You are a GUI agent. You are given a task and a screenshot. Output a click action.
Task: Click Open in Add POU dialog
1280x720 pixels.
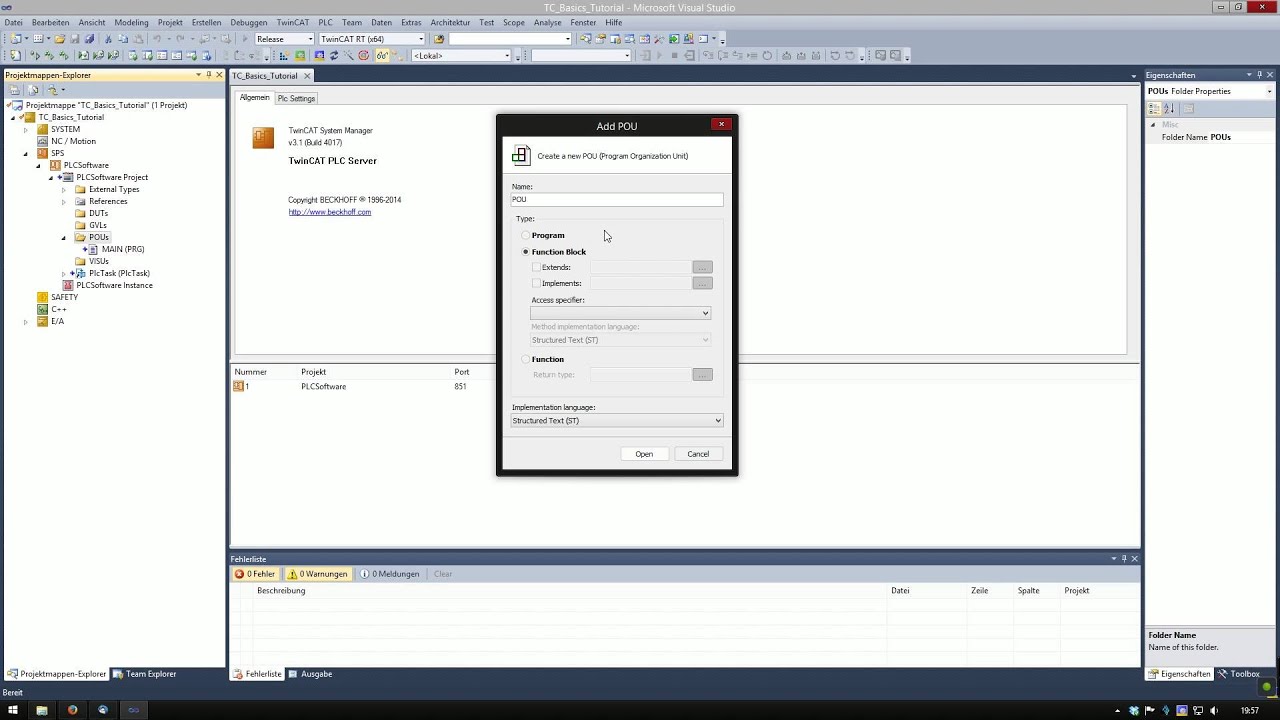click(x=644, y=454)
